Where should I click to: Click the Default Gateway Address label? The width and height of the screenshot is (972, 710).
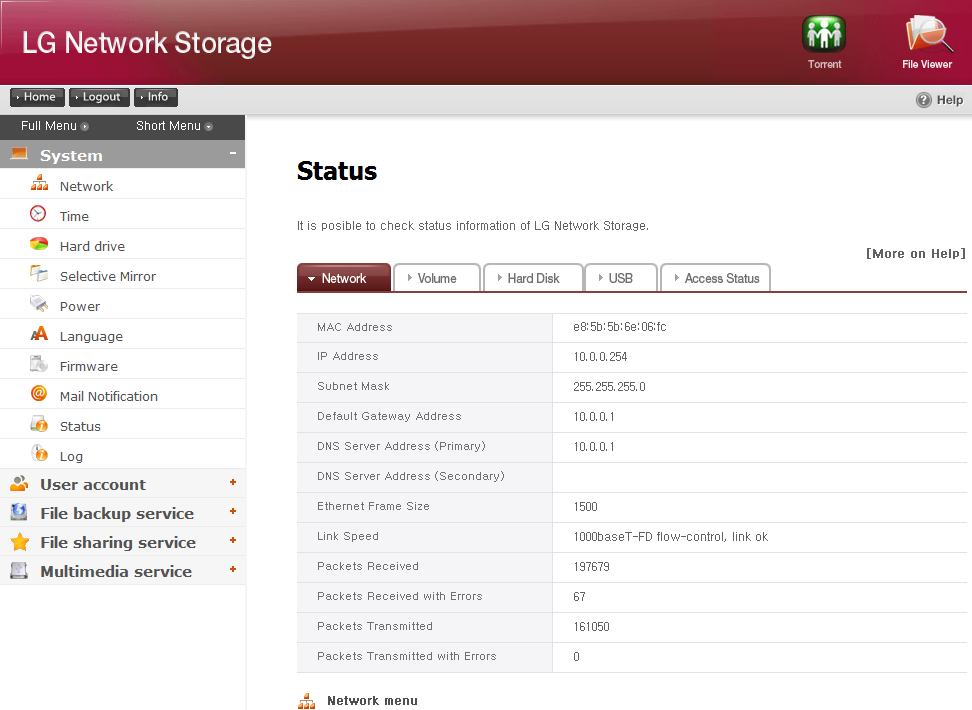(389, 416)
